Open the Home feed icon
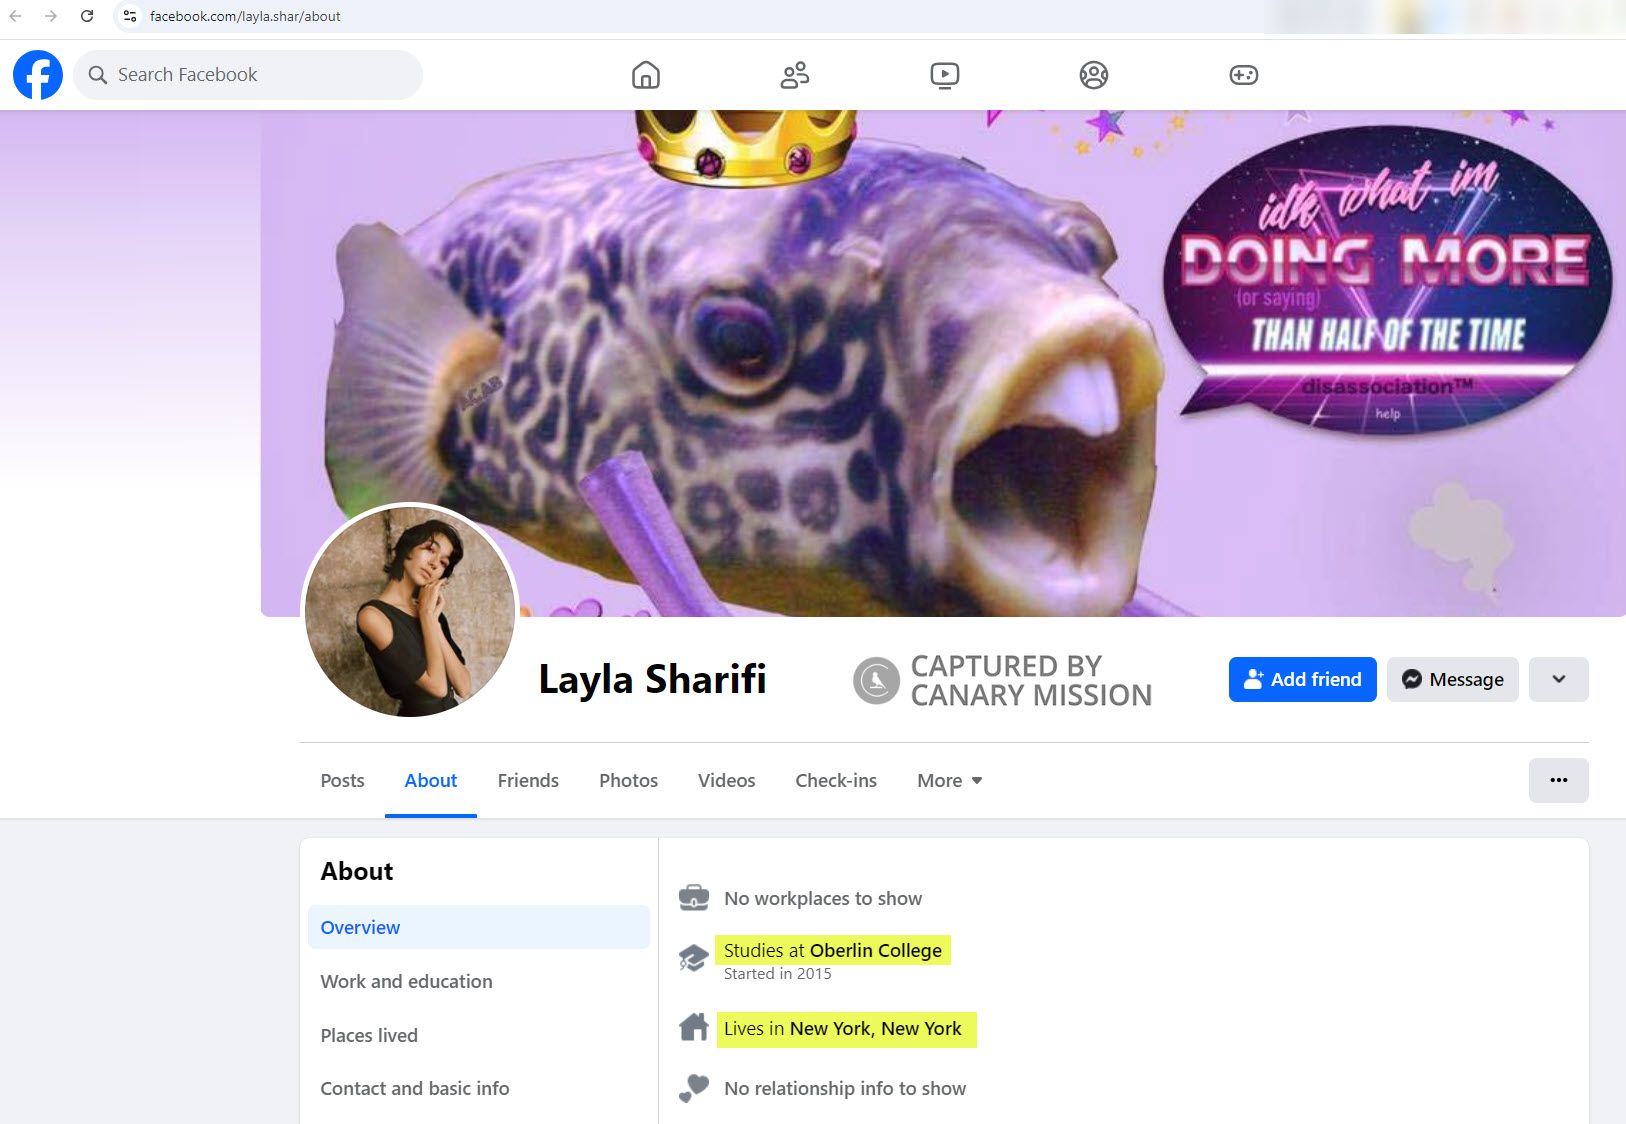 point(645,74)
